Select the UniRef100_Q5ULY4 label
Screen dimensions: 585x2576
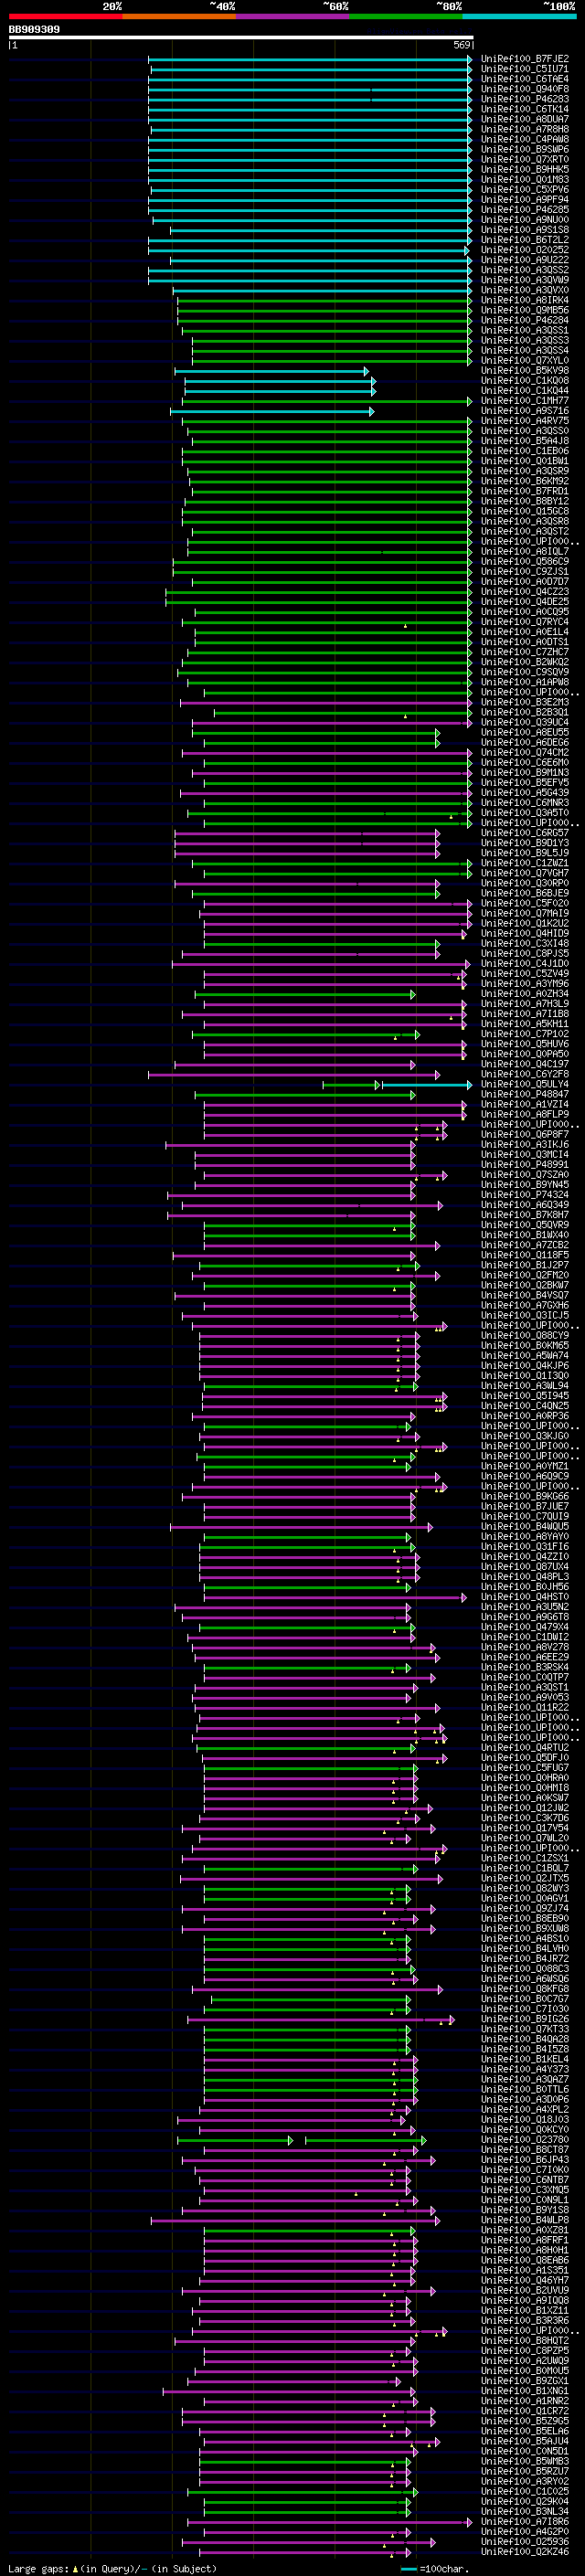[x=525, y=1085]
